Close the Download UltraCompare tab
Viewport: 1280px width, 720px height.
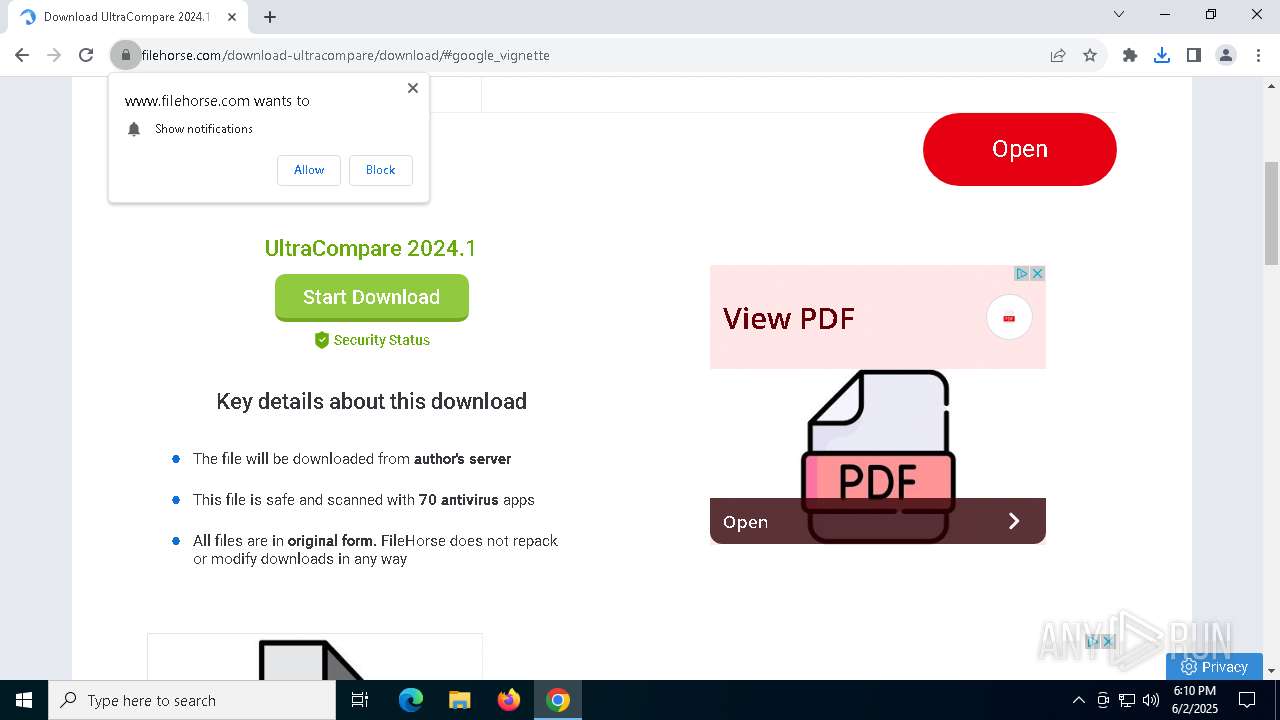tap(232, 17)
